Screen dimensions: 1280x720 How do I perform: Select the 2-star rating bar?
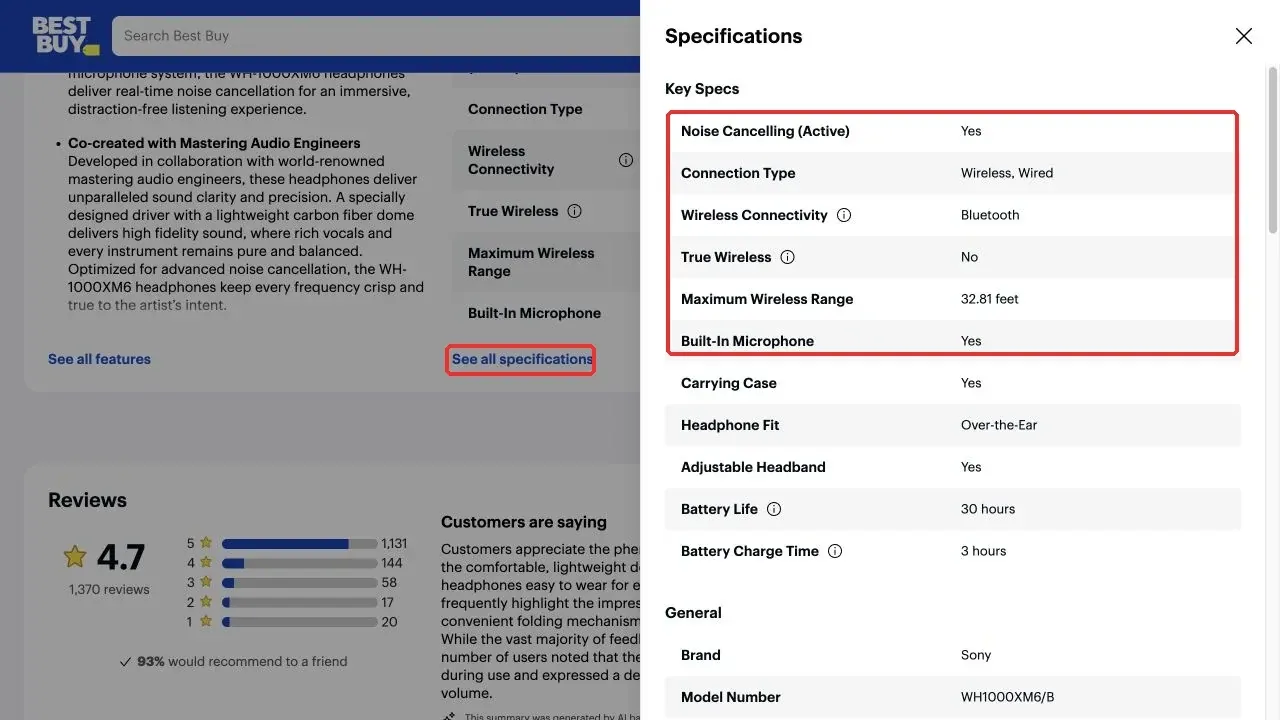(299, 602)
